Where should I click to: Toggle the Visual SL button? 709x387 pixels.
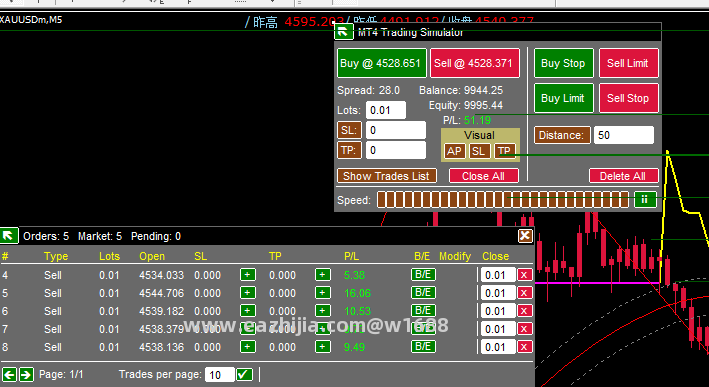[x=479, y=151]
